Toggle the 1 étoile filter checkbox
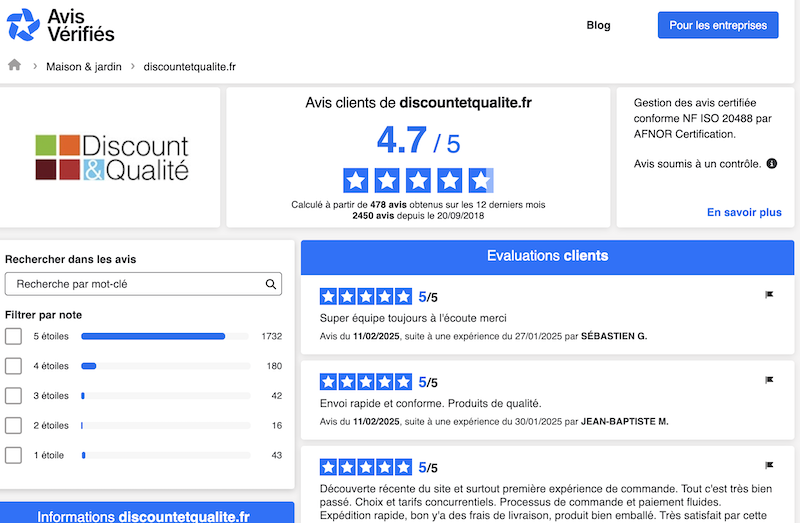800x523 pixels. click(13, 456)
